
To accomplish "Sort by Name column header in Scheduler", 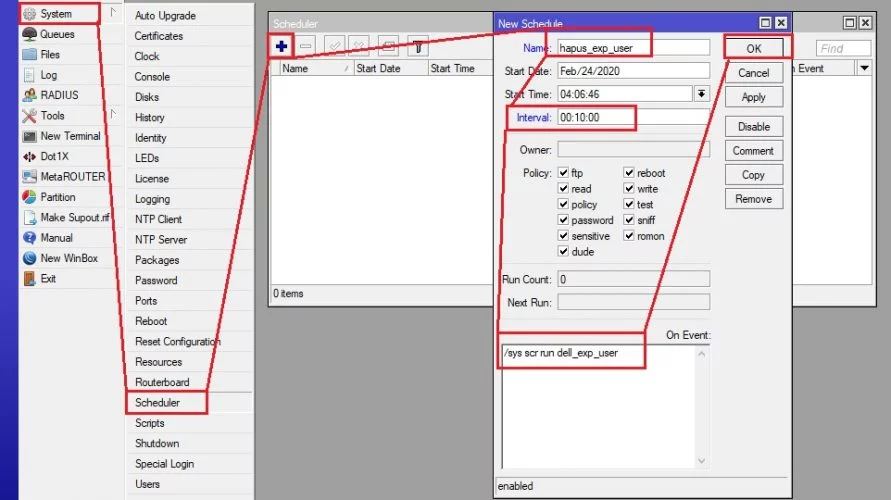I will point(316,68).
